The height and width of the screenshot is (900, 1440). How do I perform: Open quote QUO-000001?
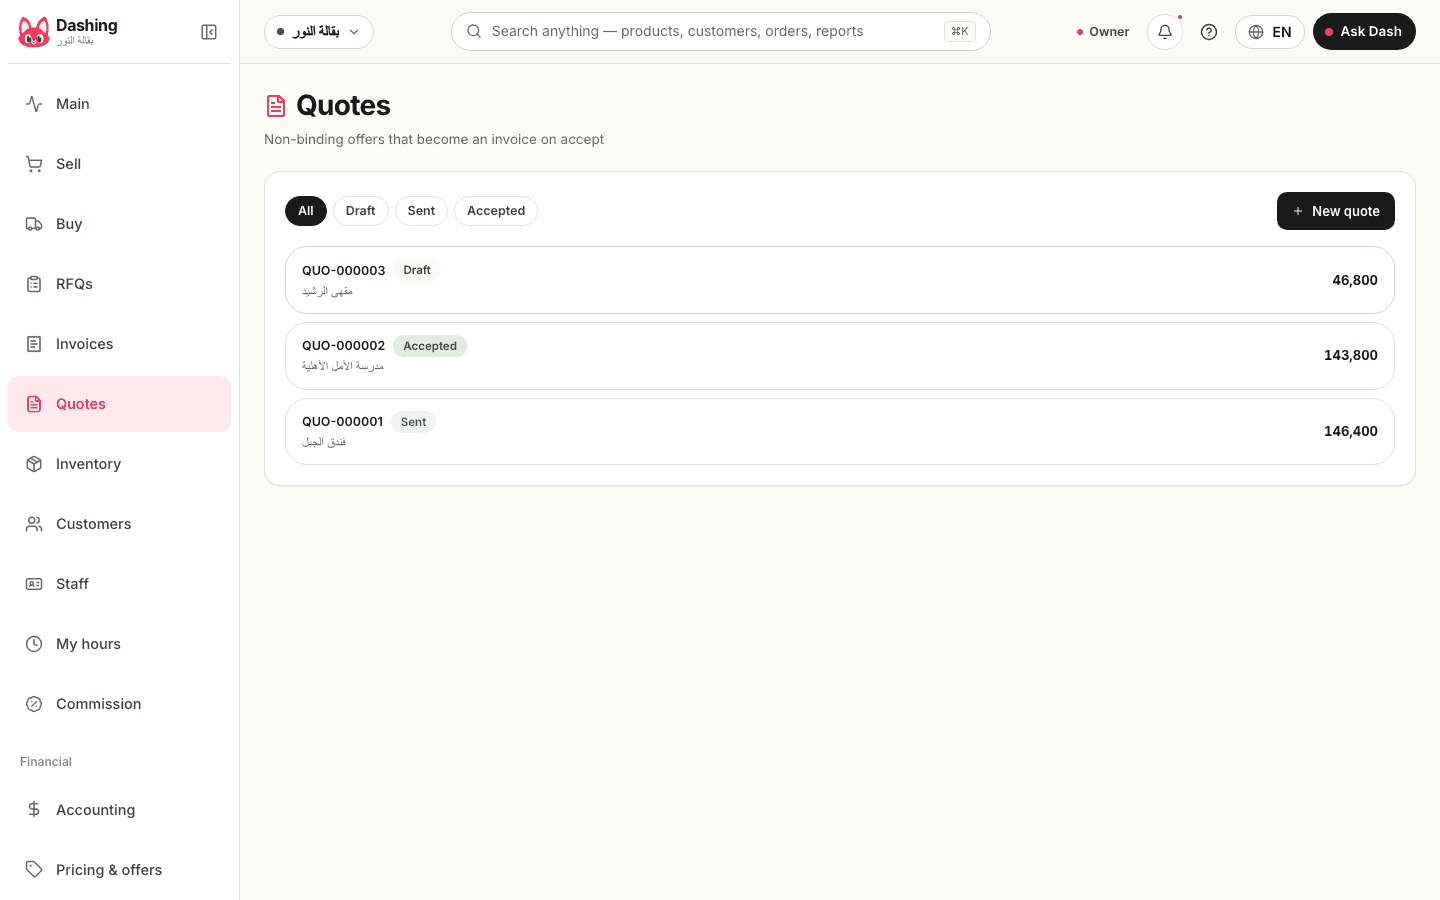pyautogui.click(x=840, y=432)
